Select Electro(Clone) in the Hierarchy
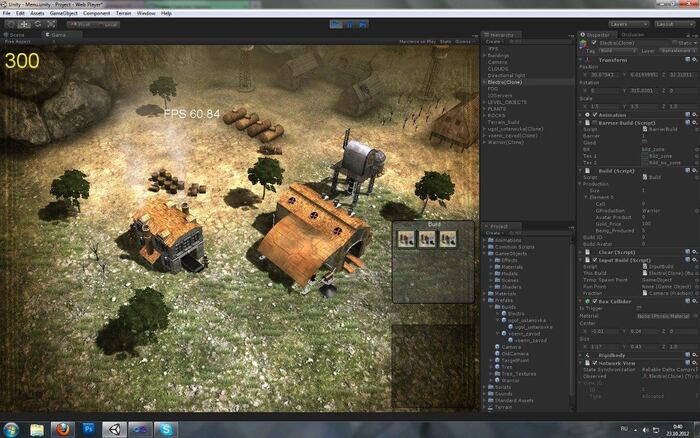 point(528,82)
